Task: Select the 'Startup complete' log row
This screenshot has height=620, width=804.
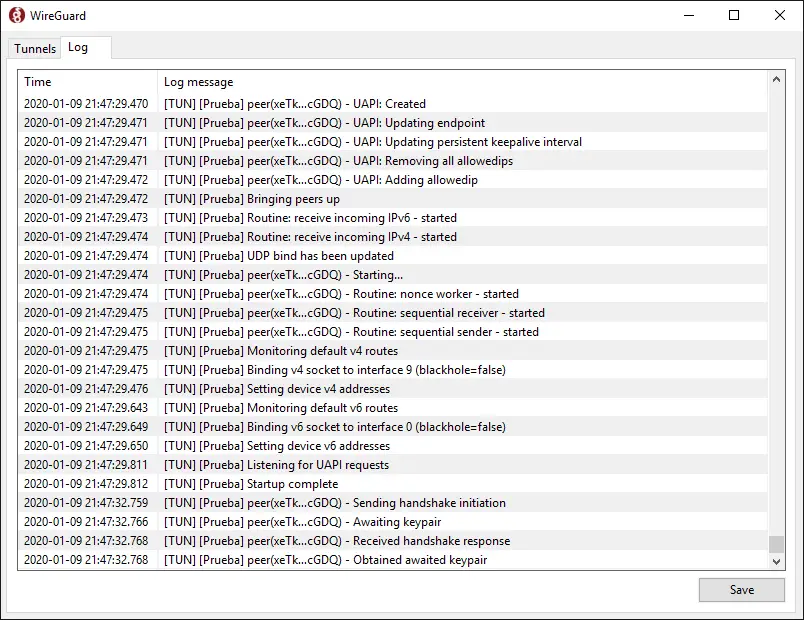Action: coord(393,483)
